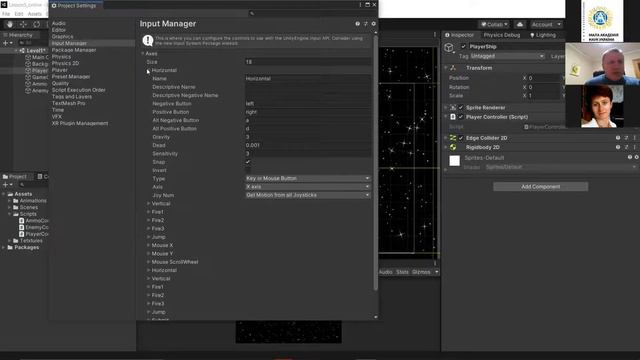Toggle Player Controller script enabled checkbox
This screenshot has width=640, height=360.
pyautogui.click(x=461, y=117)
